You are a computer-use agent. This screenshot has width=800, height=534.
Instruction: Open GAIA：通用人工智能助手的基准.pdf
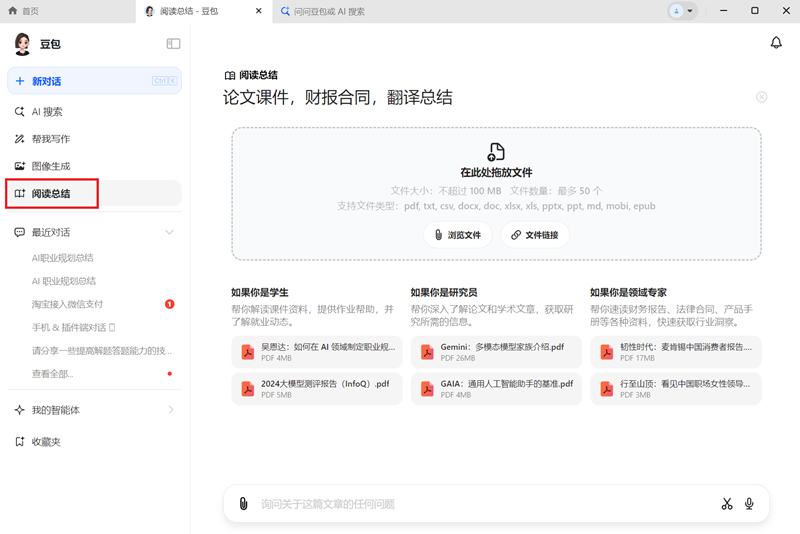tap(496, 389)
